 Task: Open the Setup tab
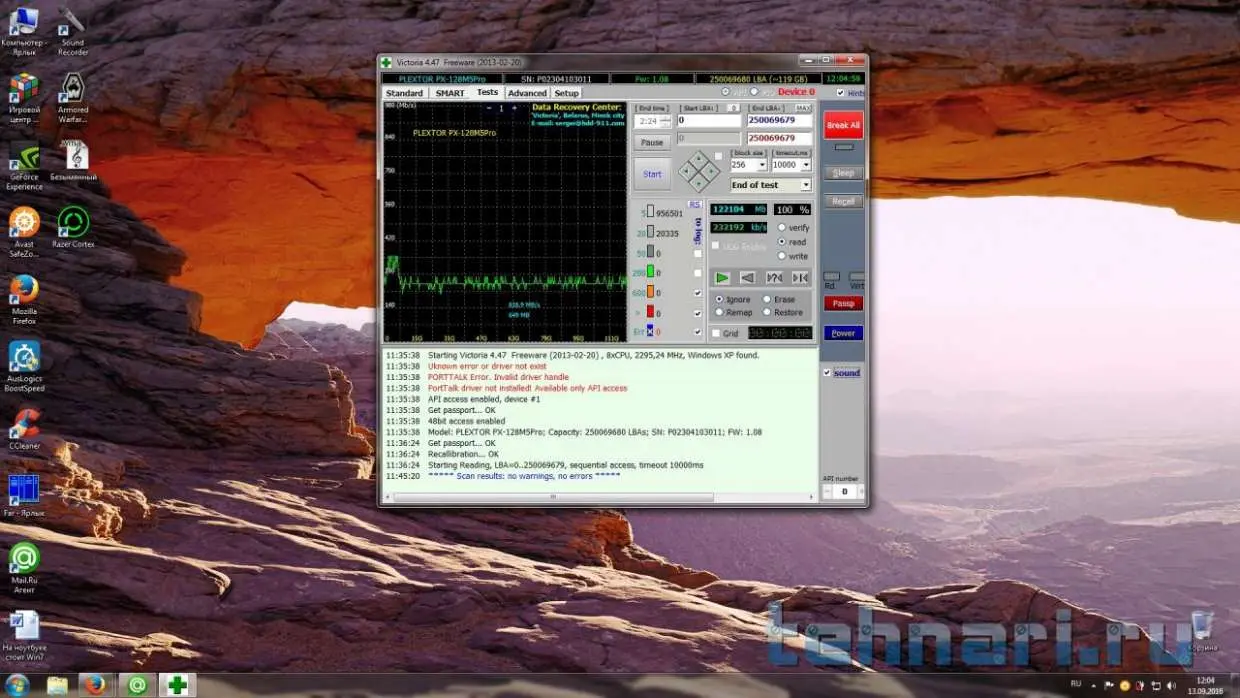click(x=567, y=93)
